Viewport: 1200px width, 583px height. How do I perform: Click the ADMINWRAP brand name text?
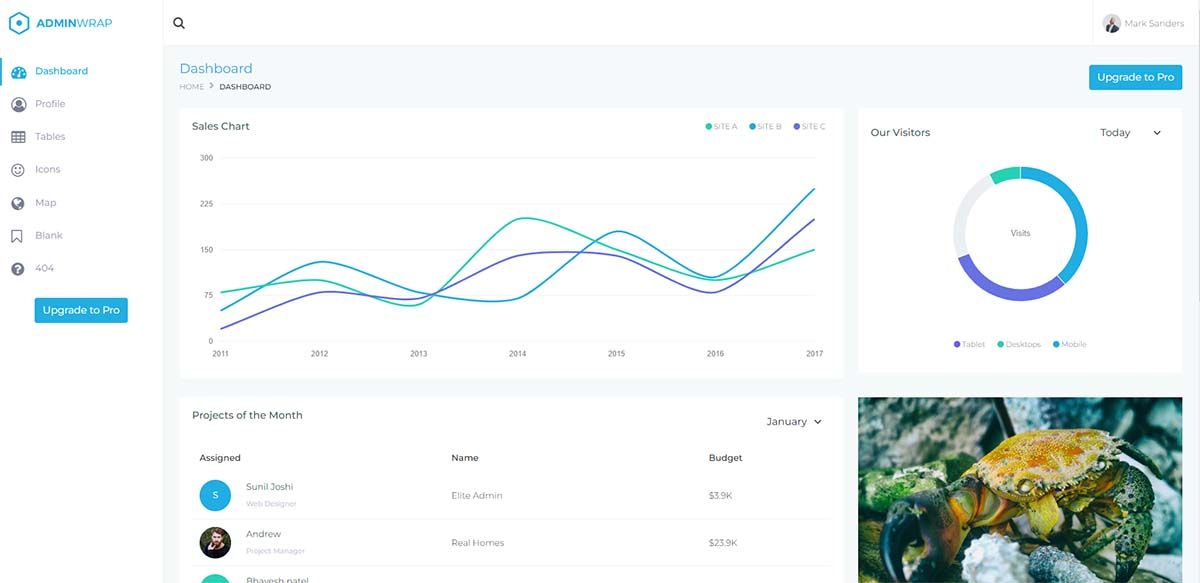click(x=74, y=23)
